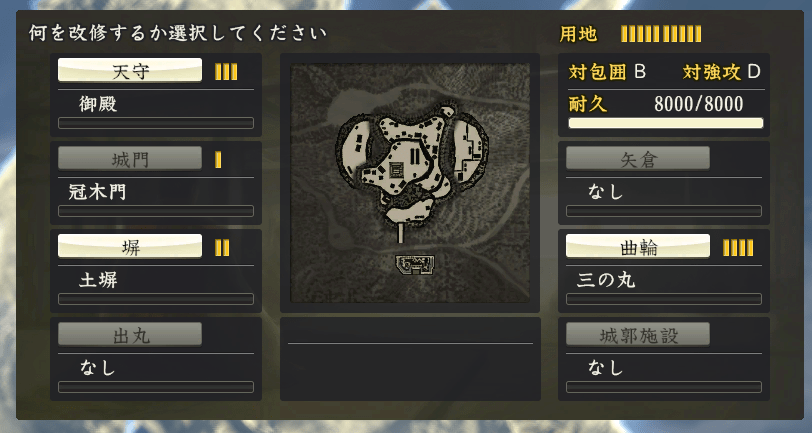Select the 矢倉 button

tap(637, 158)
